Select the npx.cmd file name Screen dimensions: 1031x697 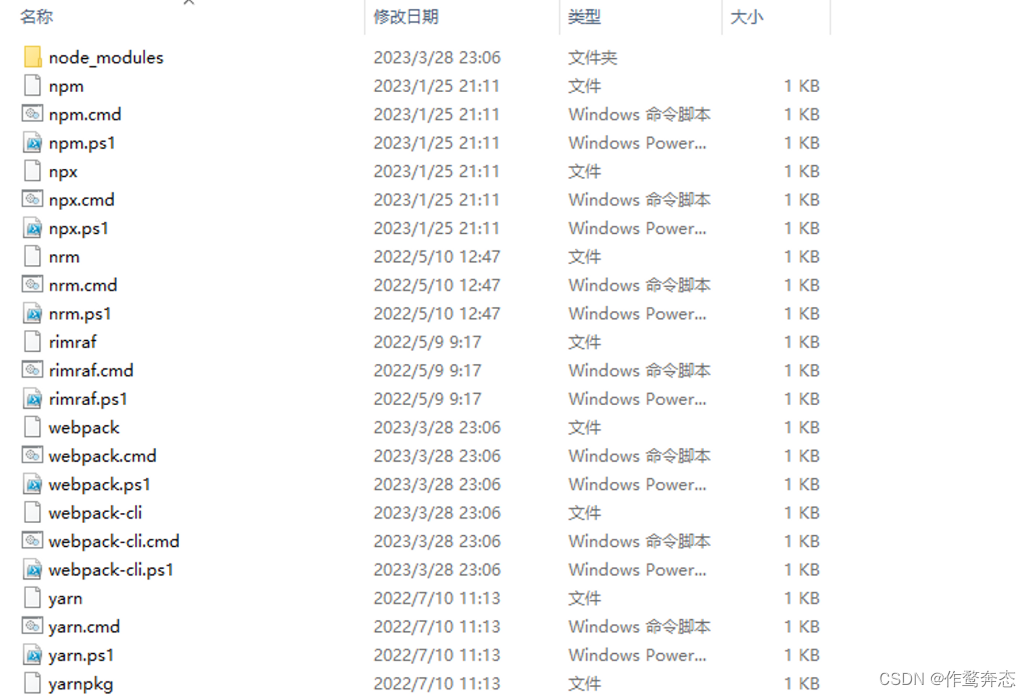(82, 200)
